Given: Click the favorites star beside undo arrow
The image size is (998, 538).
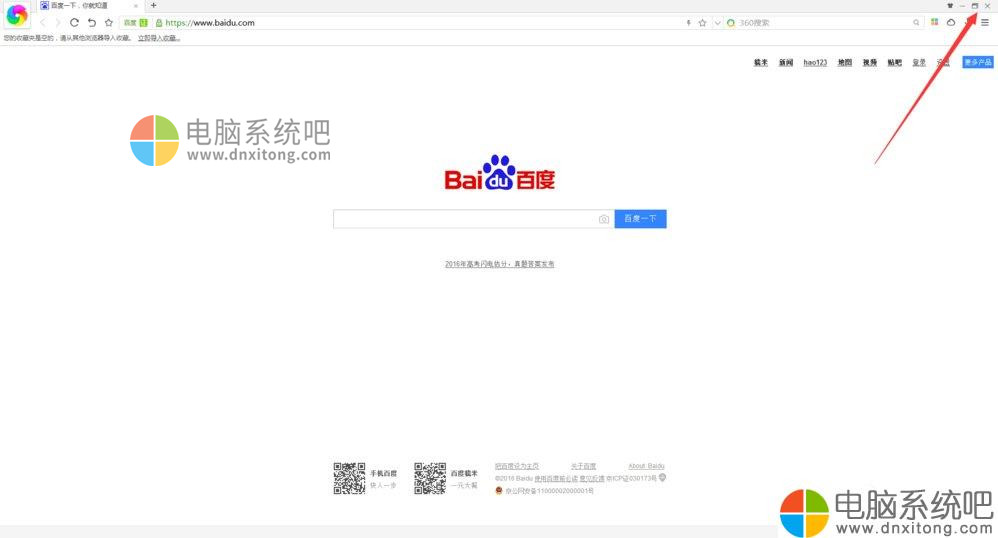Looking at the screenshot, I should coord(109,22).
